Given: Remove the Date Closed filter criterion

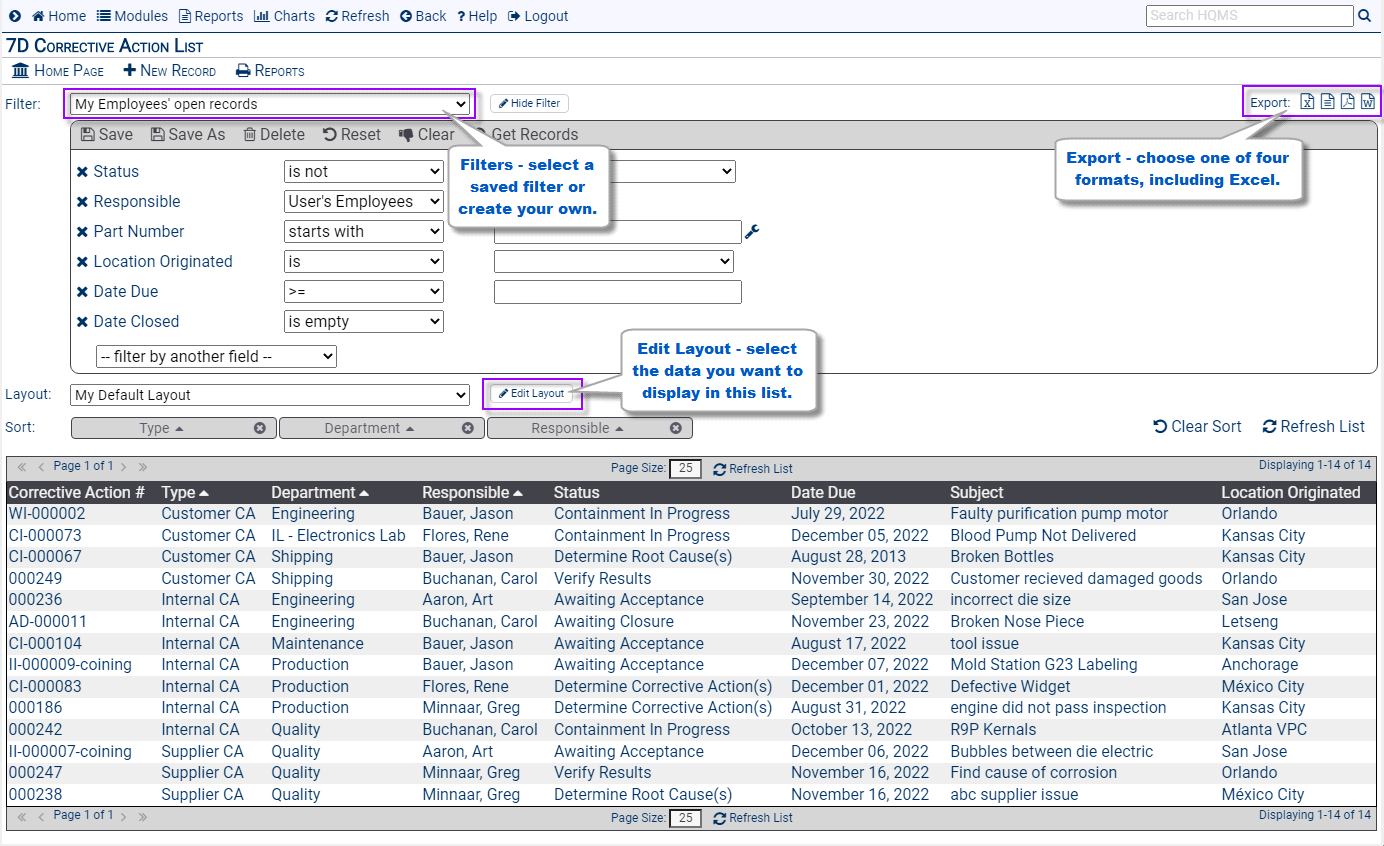Looking at the screenshot, I should (81, 321).
